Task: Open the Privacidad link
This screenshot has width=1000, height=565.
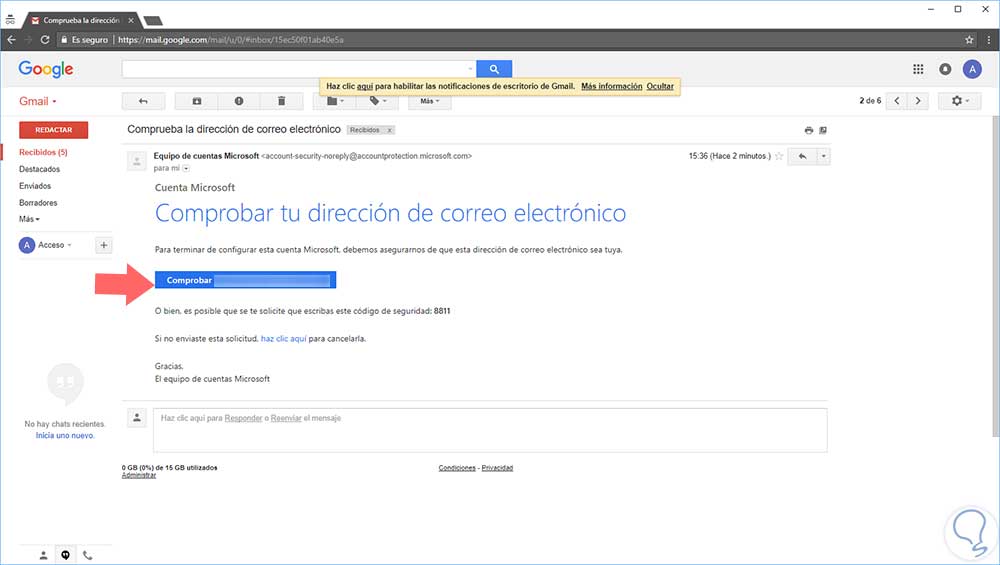Action: point(497,468)
